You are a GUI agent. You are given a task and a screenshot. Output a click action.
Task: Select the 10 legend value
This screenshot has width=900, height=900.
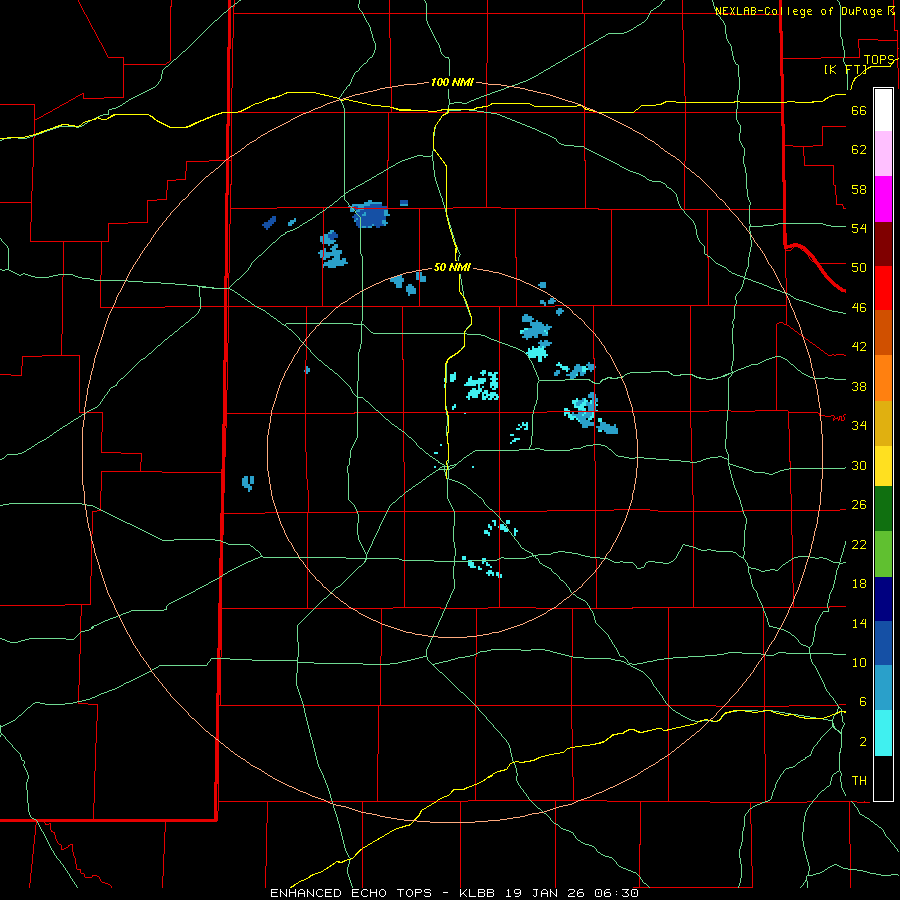[859, 662]
